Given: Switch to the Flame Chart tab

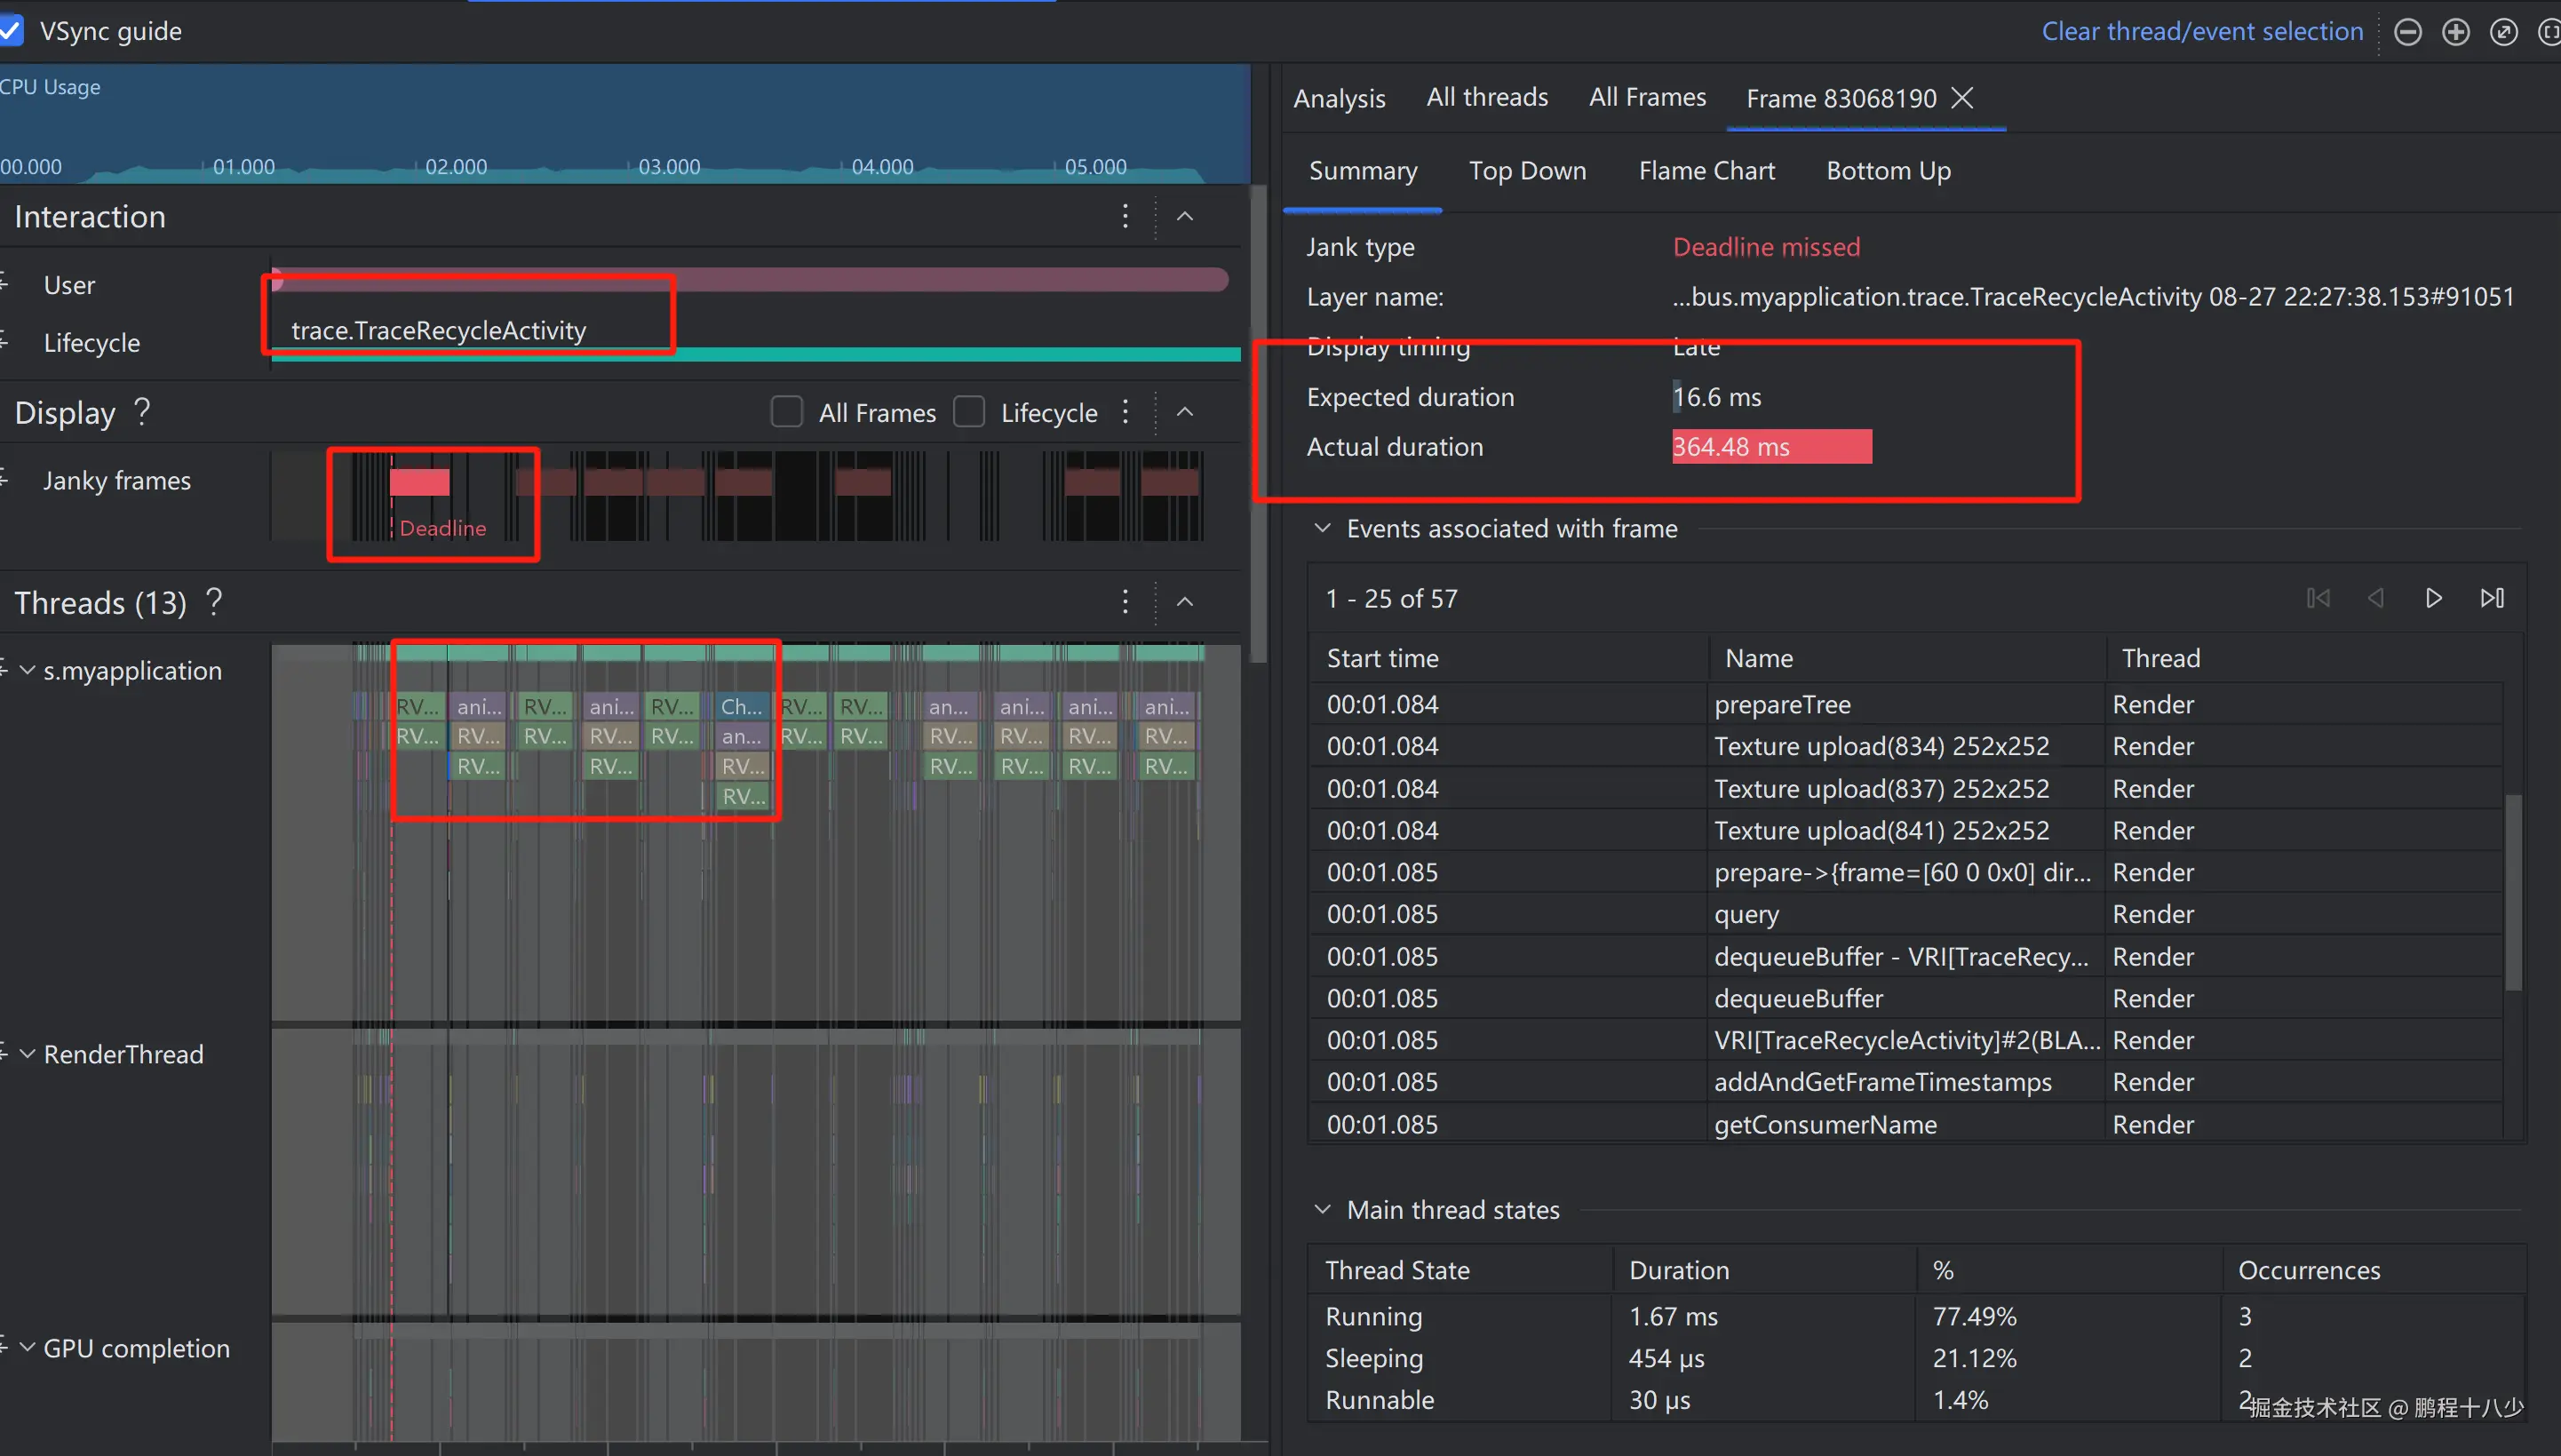Looking at the screenshot, I should click(x=1706, y=171).
